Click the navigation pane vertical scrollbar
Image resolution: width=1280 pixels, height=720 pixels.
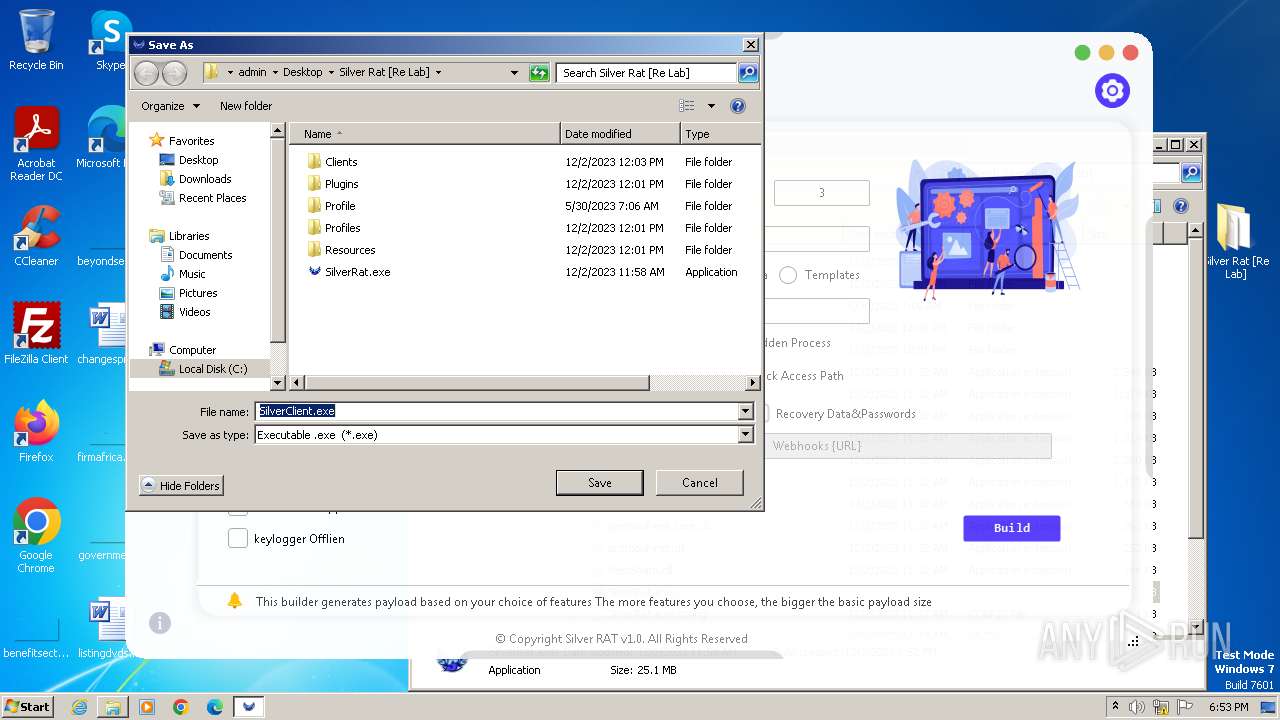pos(278,241)
